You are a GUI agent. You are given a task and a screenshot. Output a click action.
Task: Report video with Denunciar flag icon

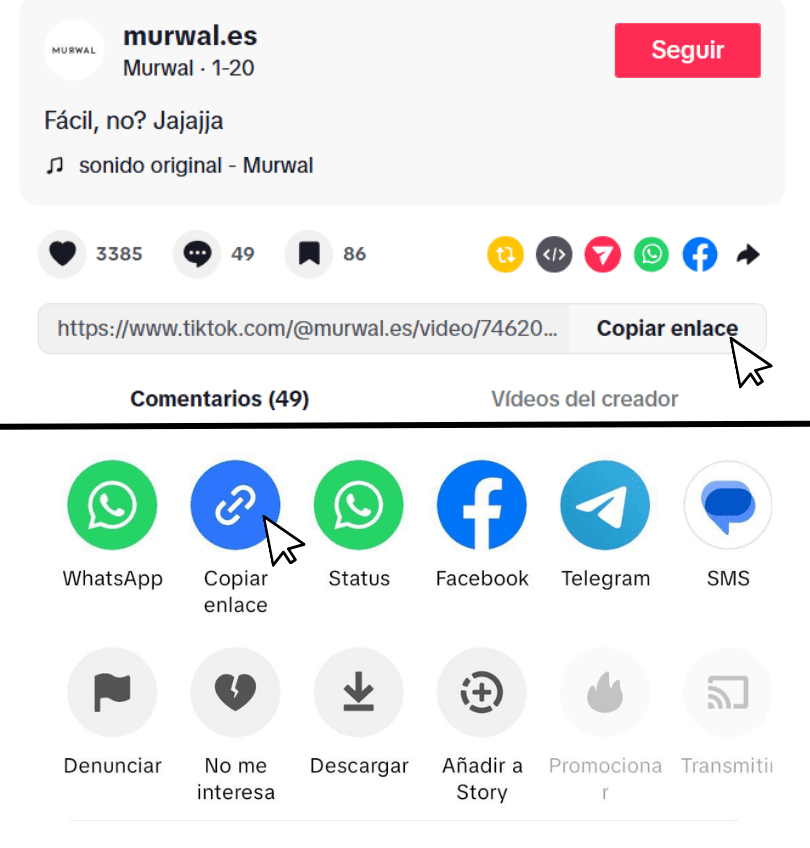pyautogui.click(x=112, y=692)
